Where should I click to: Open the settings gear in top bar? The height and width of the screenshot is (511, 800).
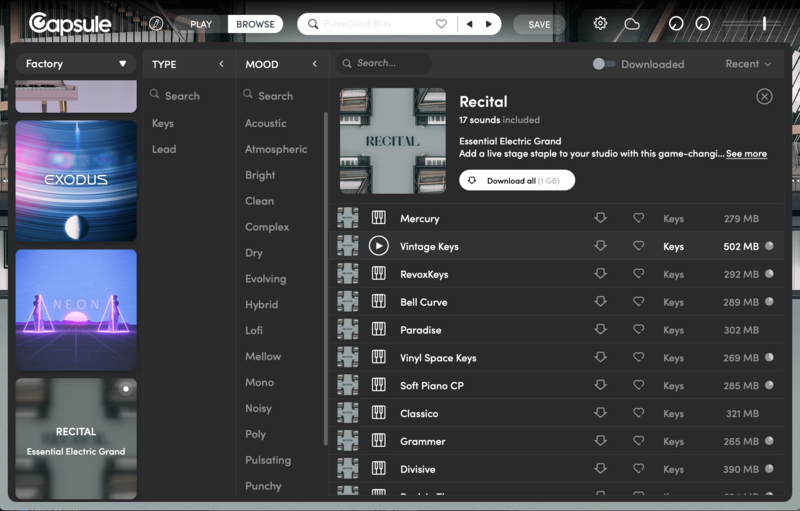pyautogui.click(x=600, y=23)
